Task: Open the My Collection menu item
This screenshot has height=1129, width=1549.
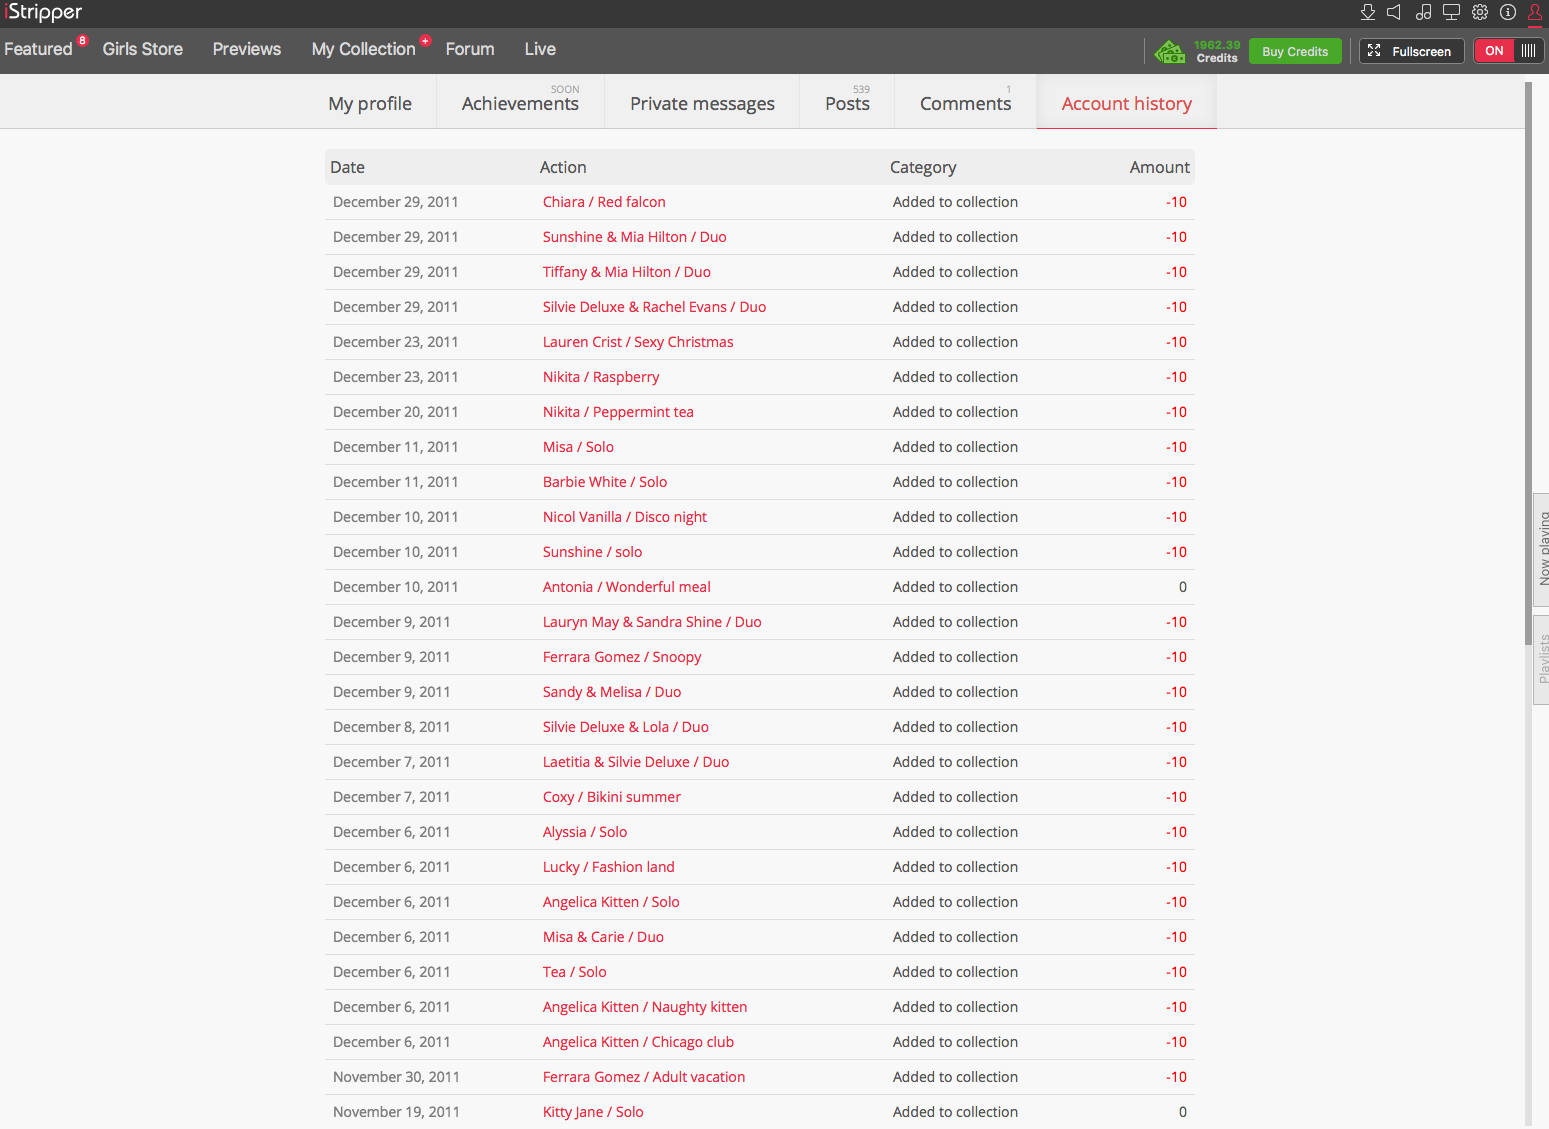Action: 363,49
